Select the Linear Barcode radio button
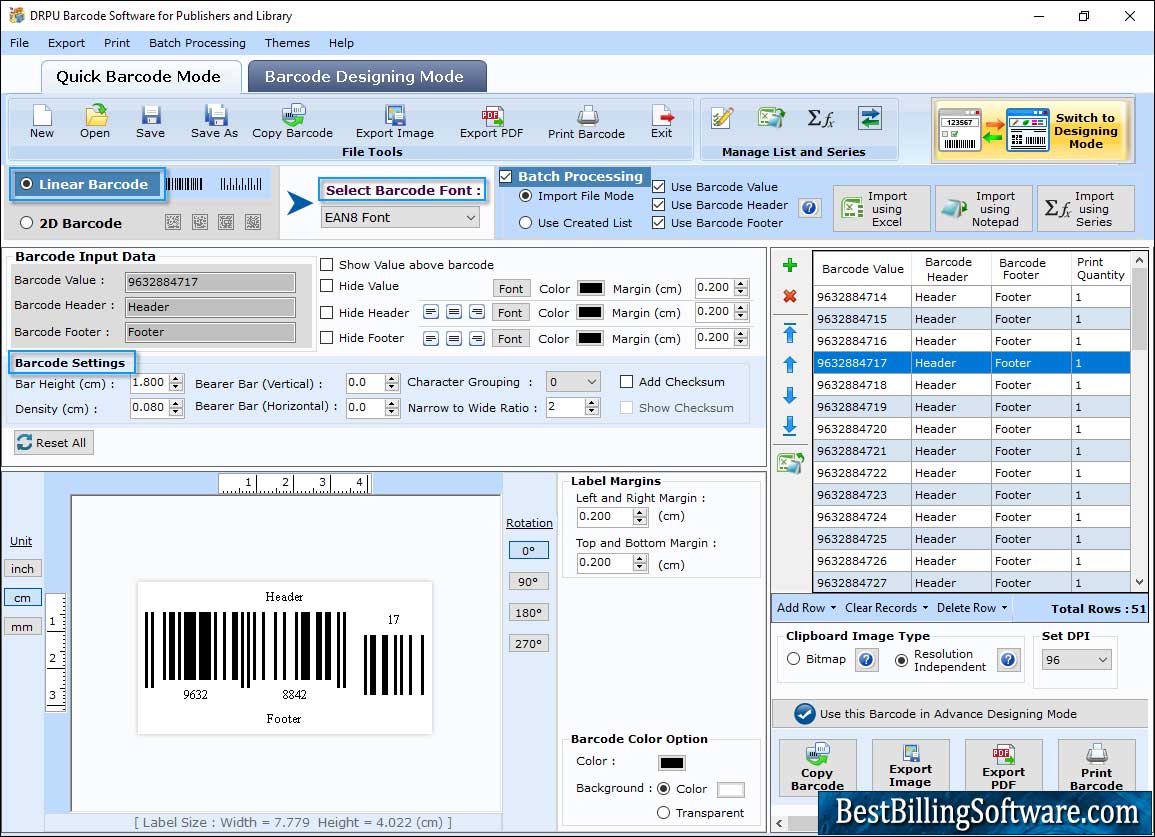This screenshot has width=1155, height=837. point(27,184)
